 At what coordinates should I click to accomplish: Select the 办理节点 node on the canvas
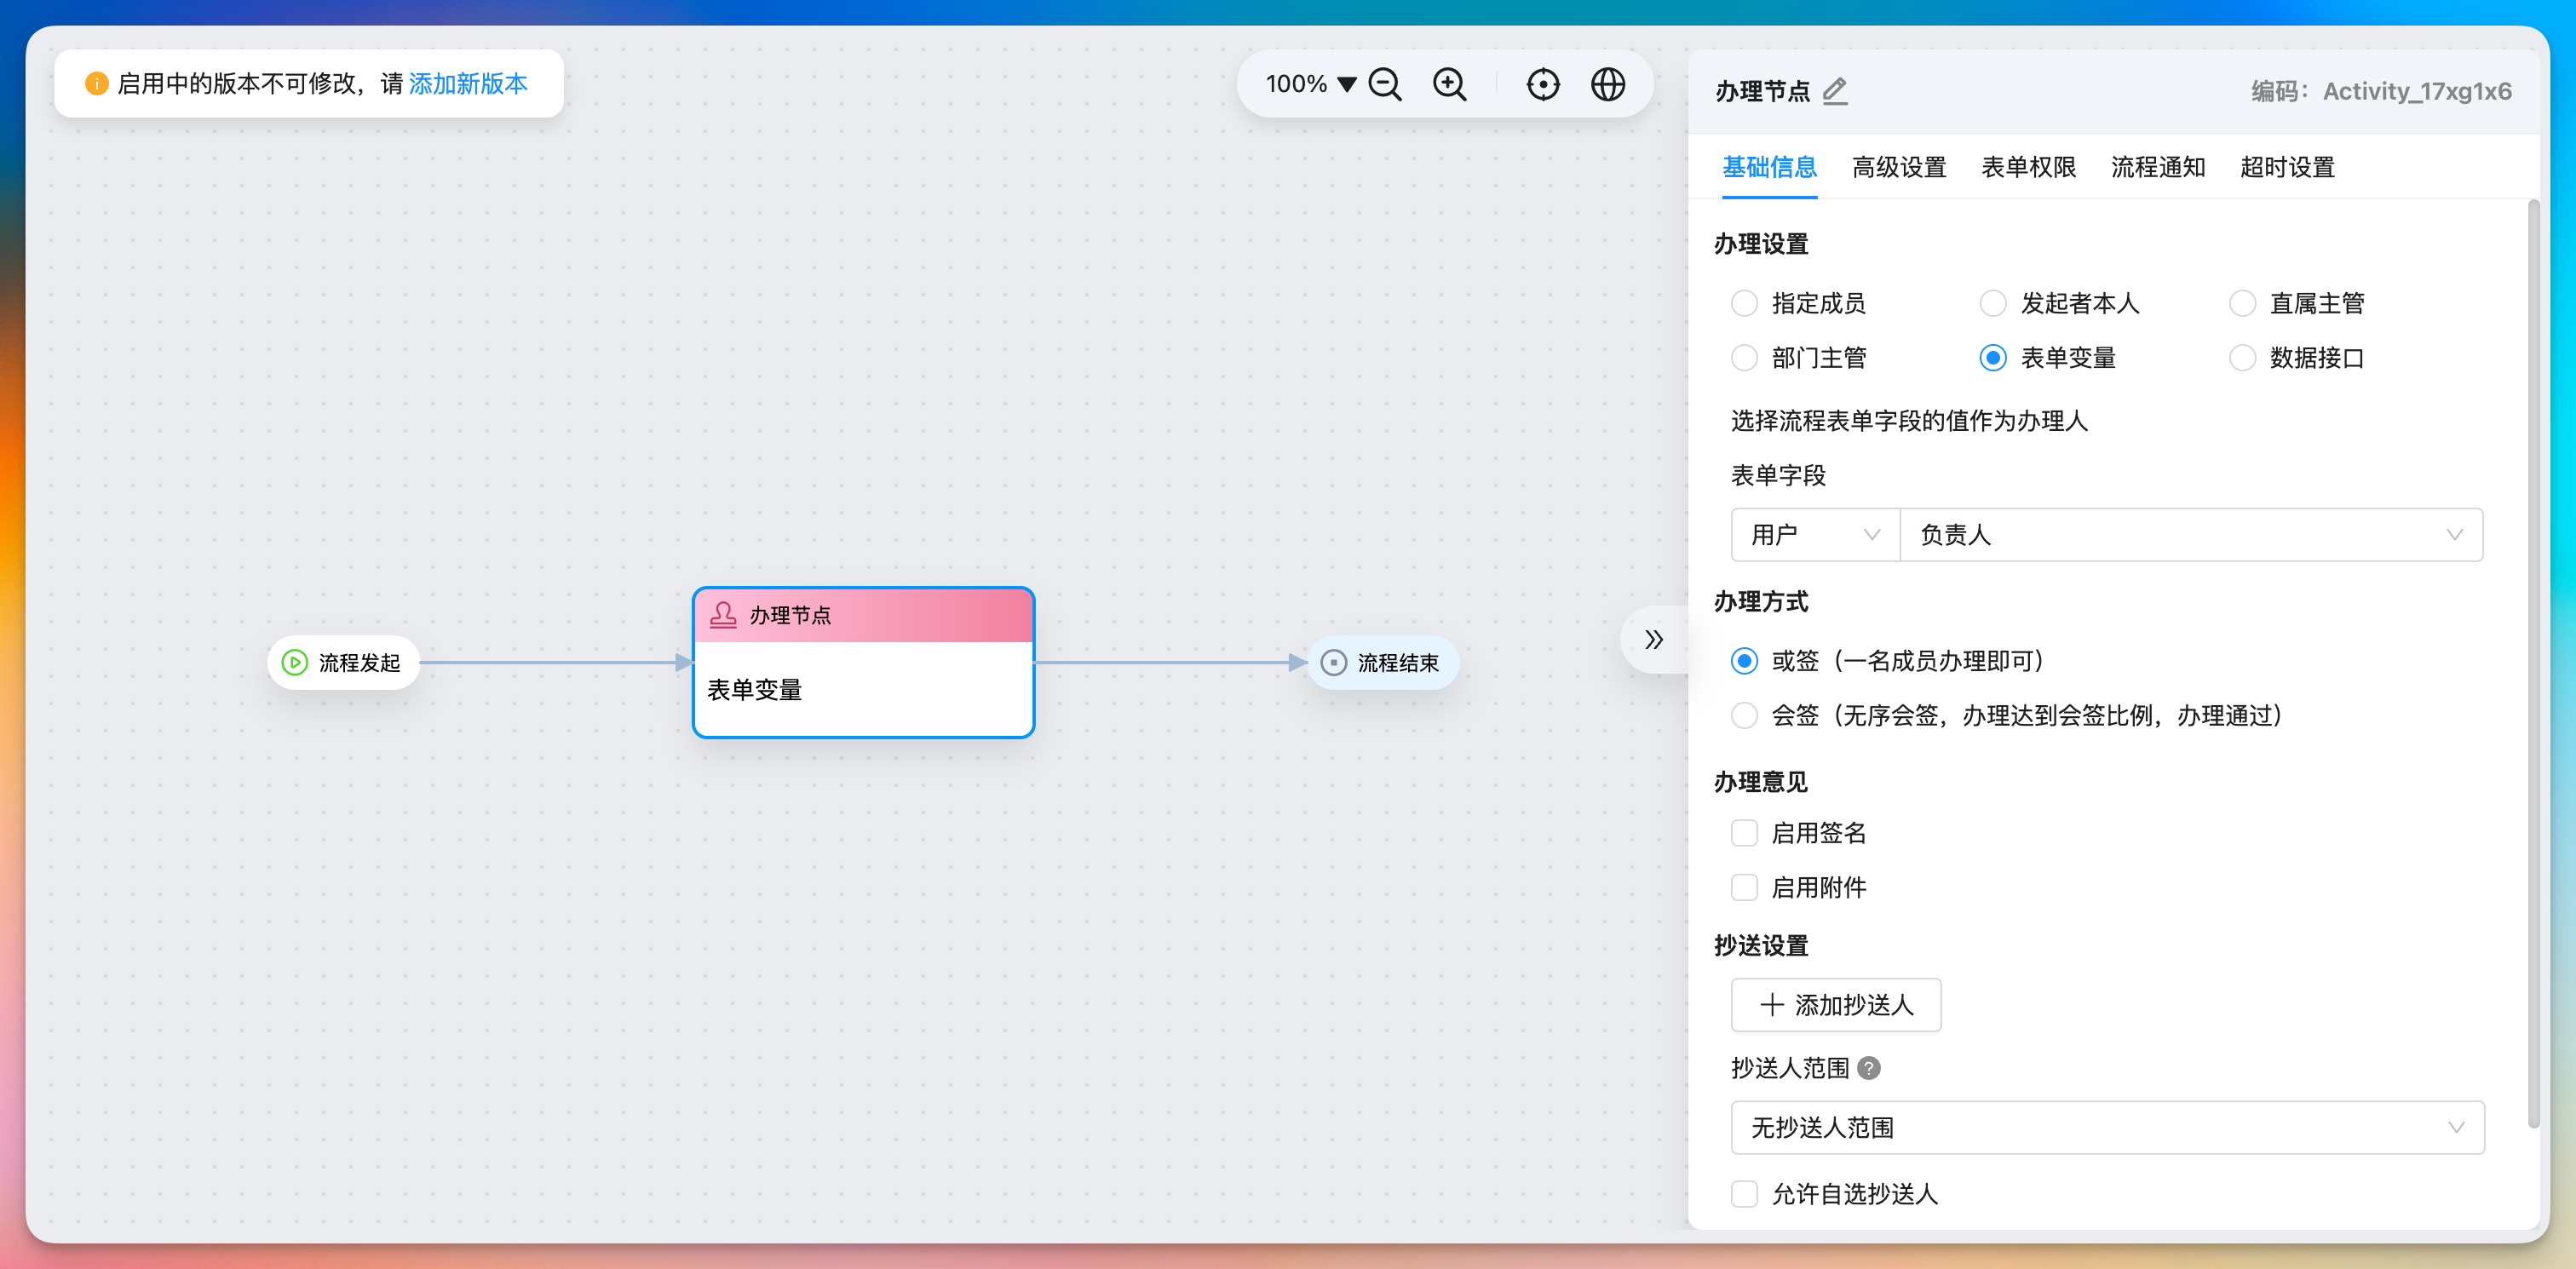coord(863,662)
